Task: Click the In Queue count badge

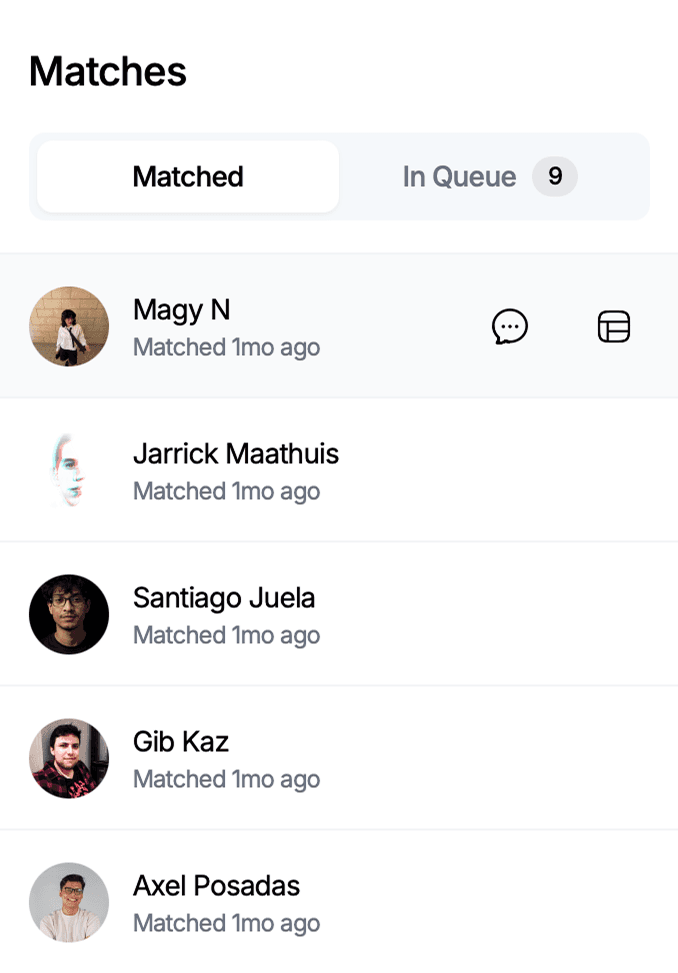Action: click(x=555, y=176)
